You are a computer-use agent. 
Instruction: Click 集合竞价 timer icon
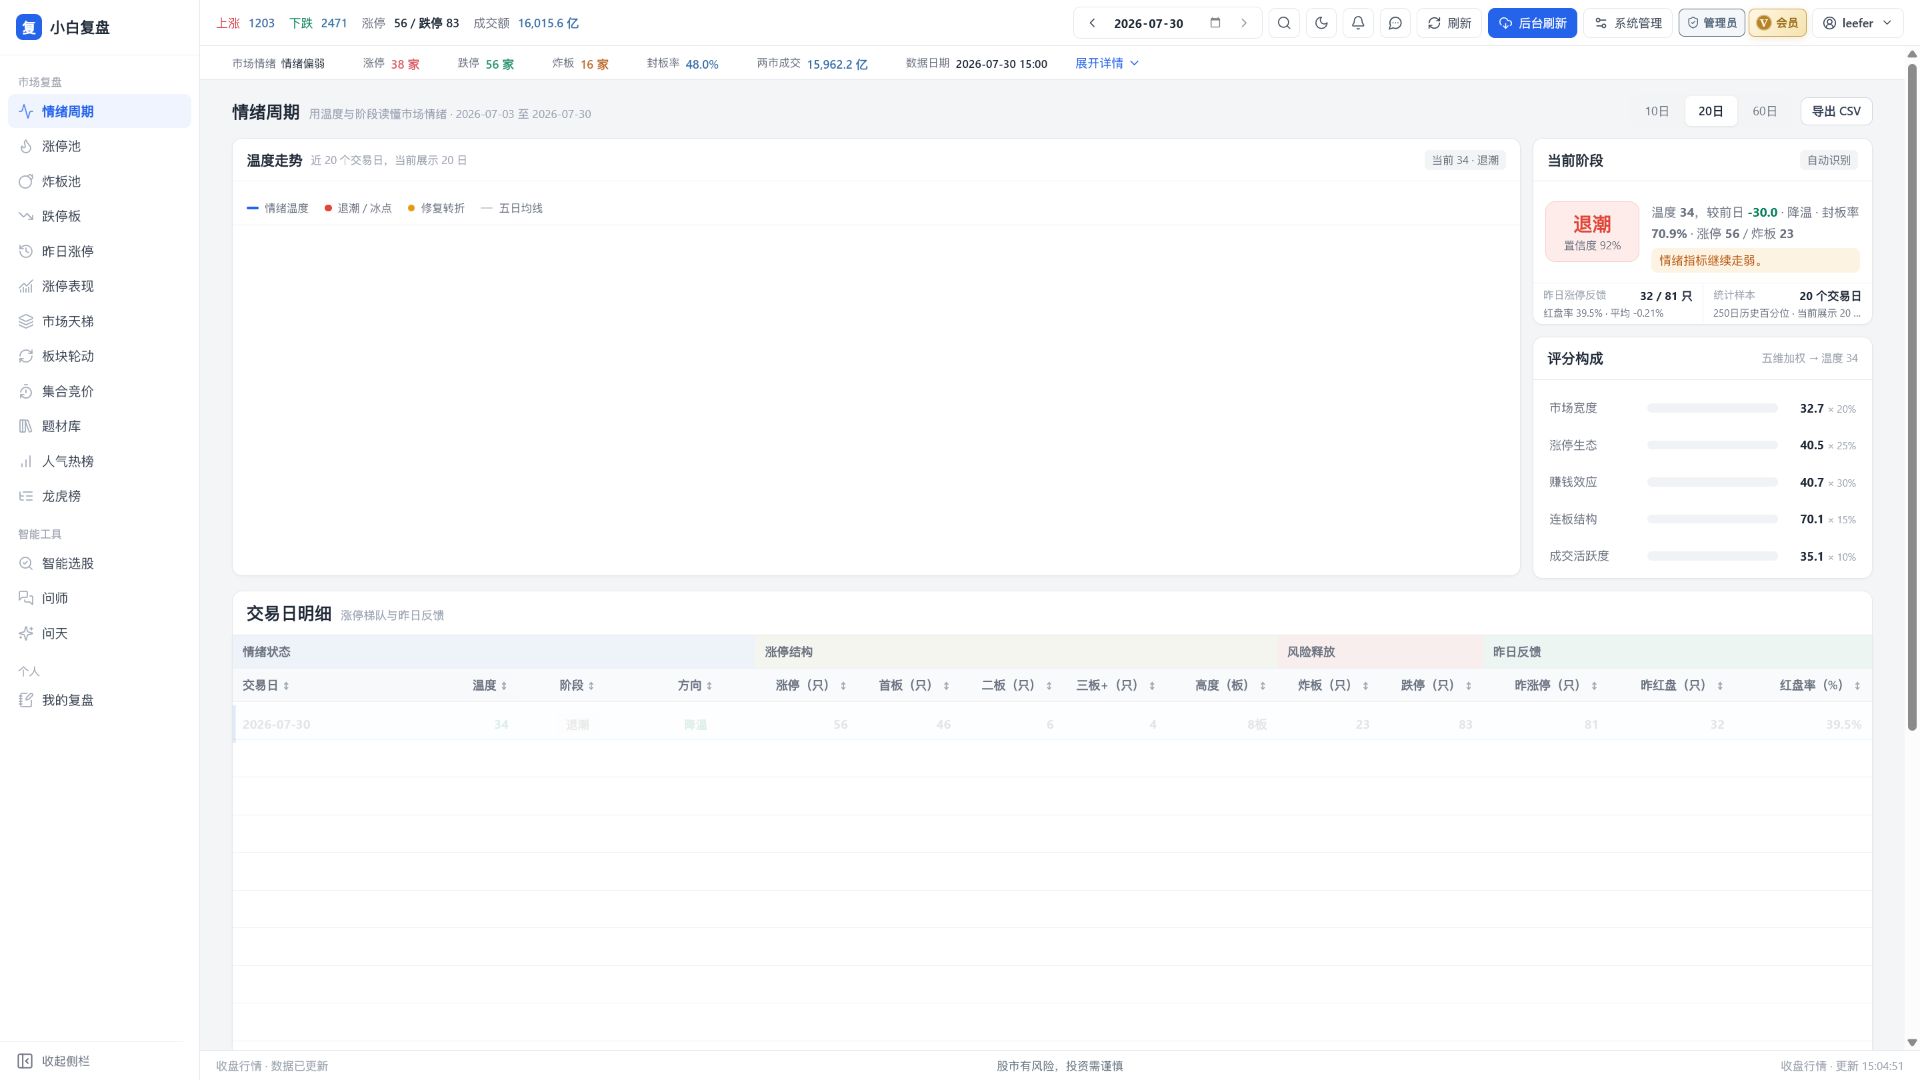[x=26, y=391]
